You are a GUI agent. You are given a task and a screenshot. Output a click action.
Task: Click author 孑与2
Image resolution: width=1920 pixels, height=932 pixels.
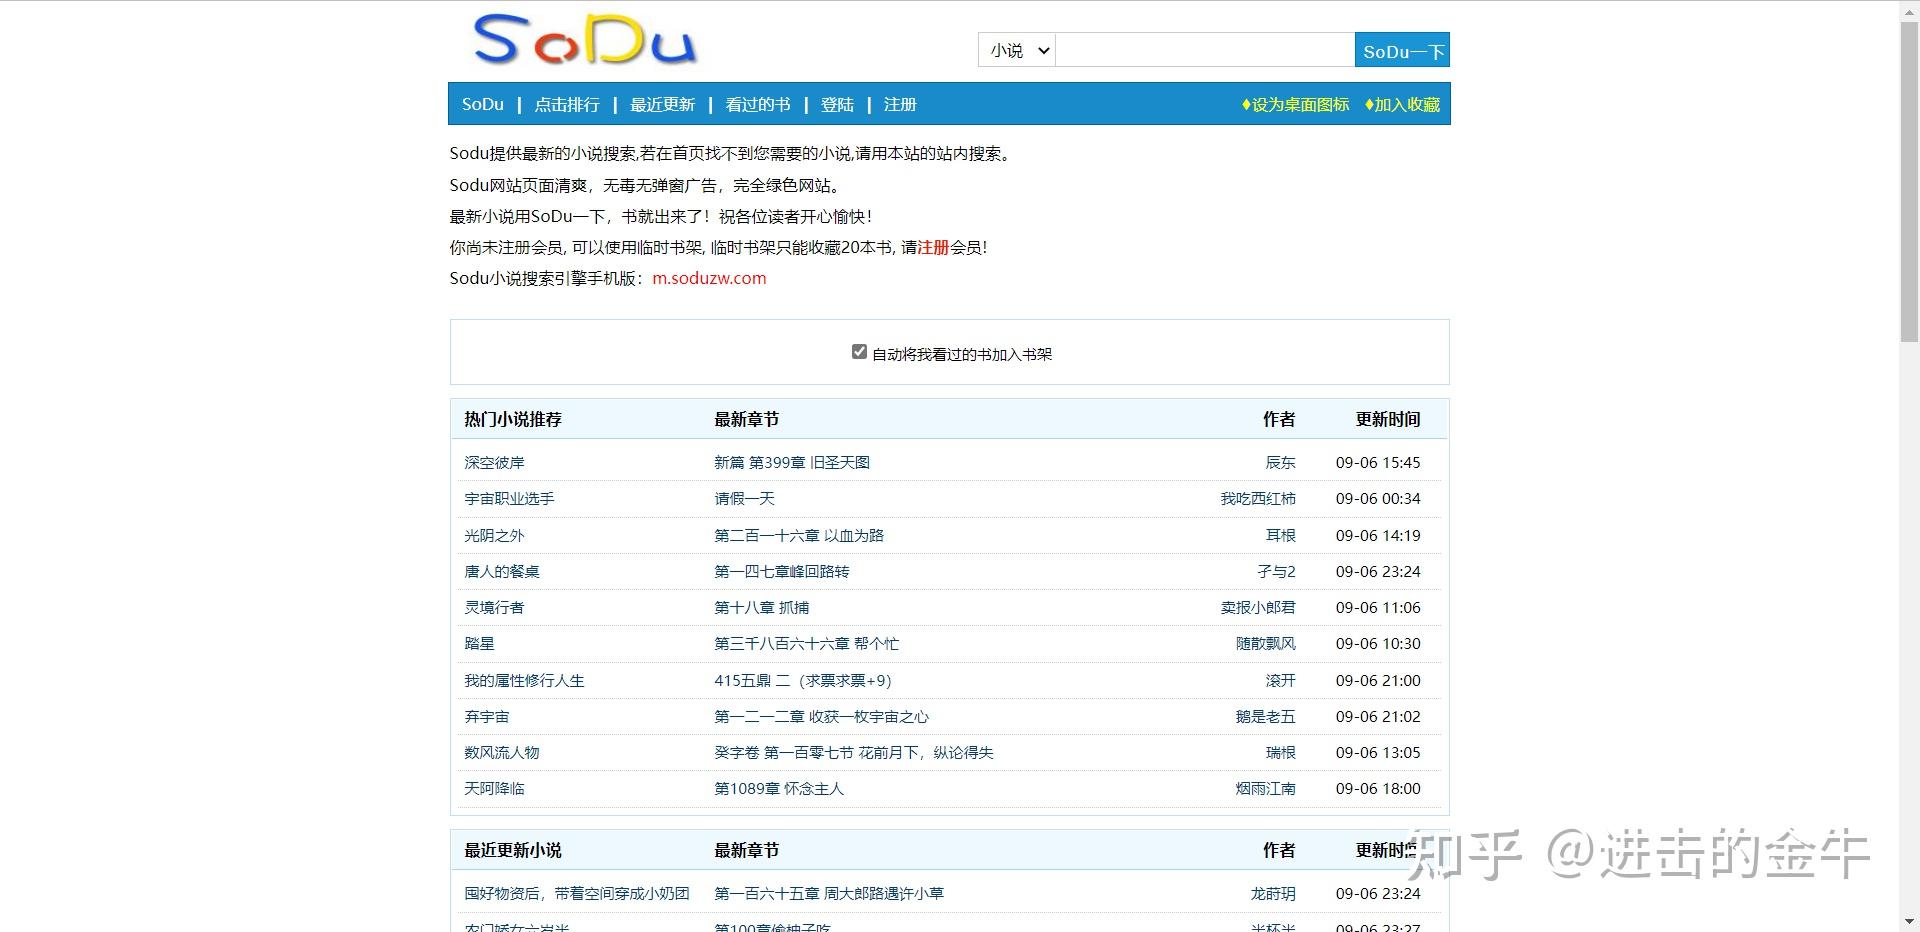point(1276,571)
